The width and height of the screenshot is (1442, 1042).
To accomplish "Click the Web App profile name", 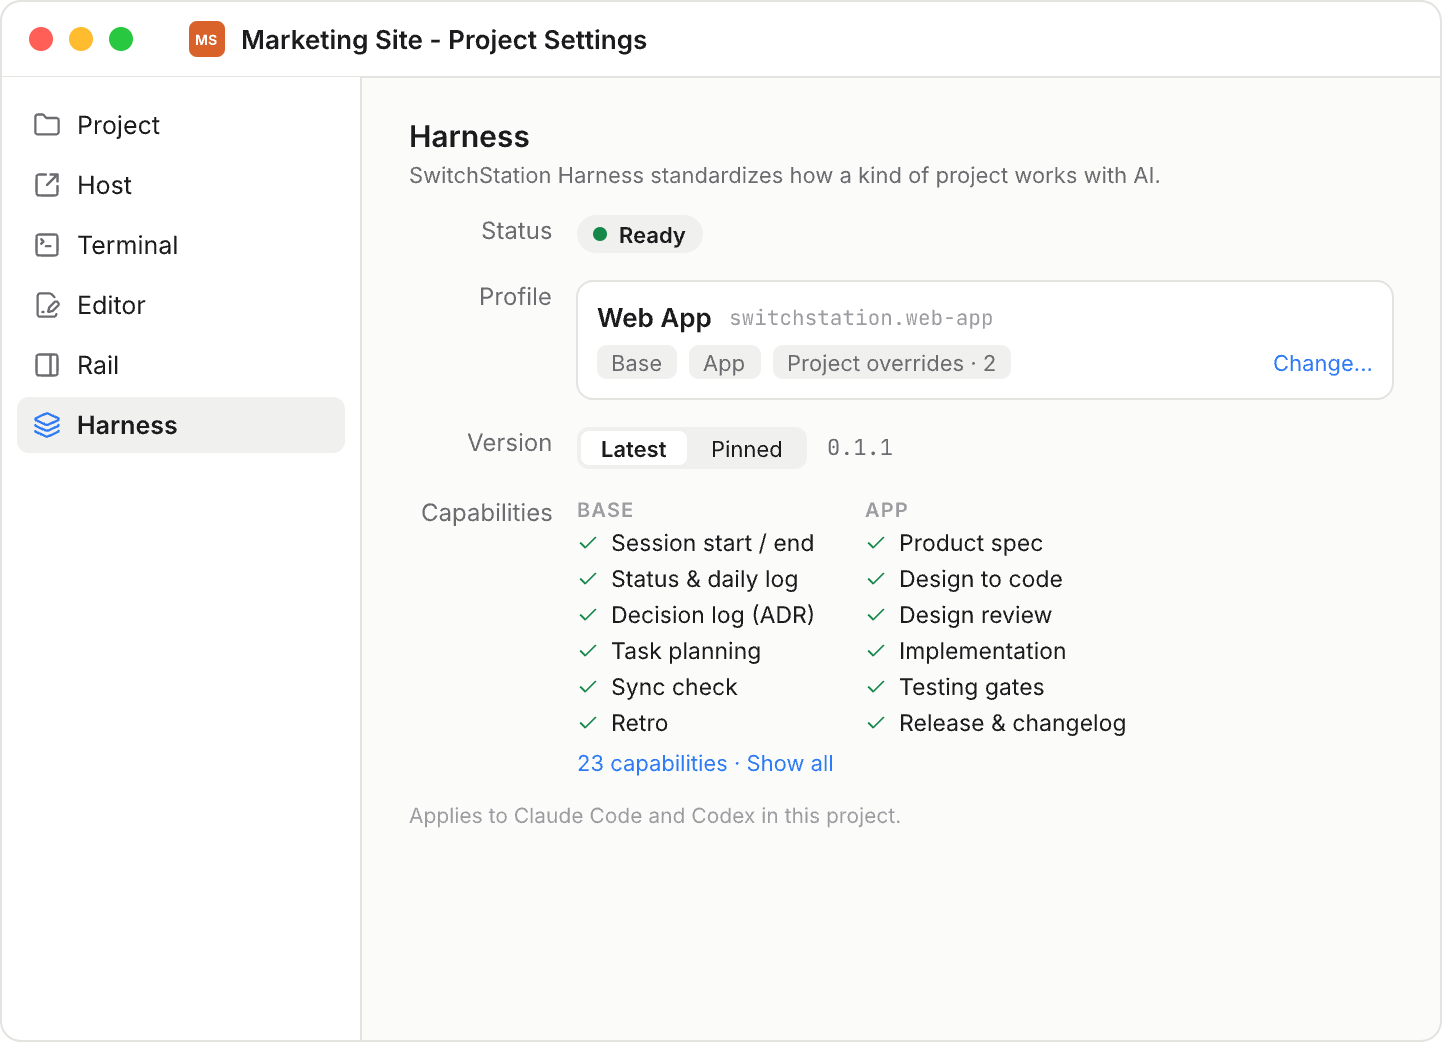I will click(x=654, y=318).
